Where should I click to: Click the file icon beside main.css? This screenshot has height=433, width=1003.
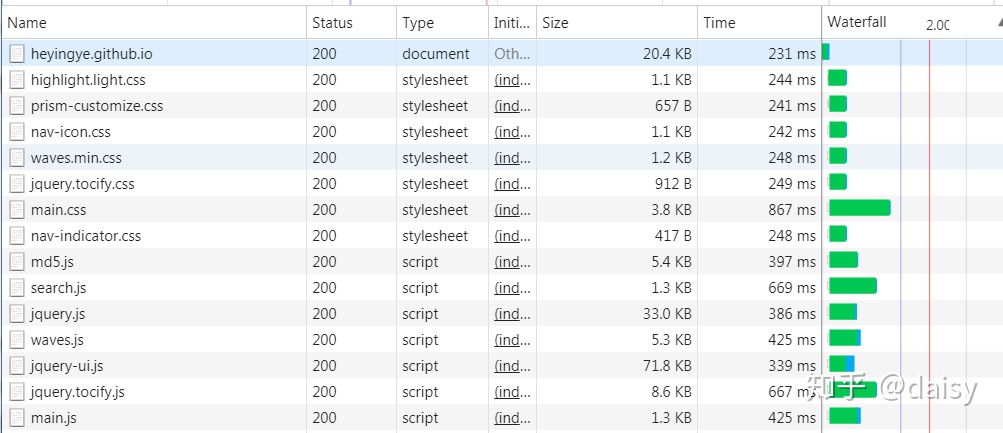click(x=17, y=210)
